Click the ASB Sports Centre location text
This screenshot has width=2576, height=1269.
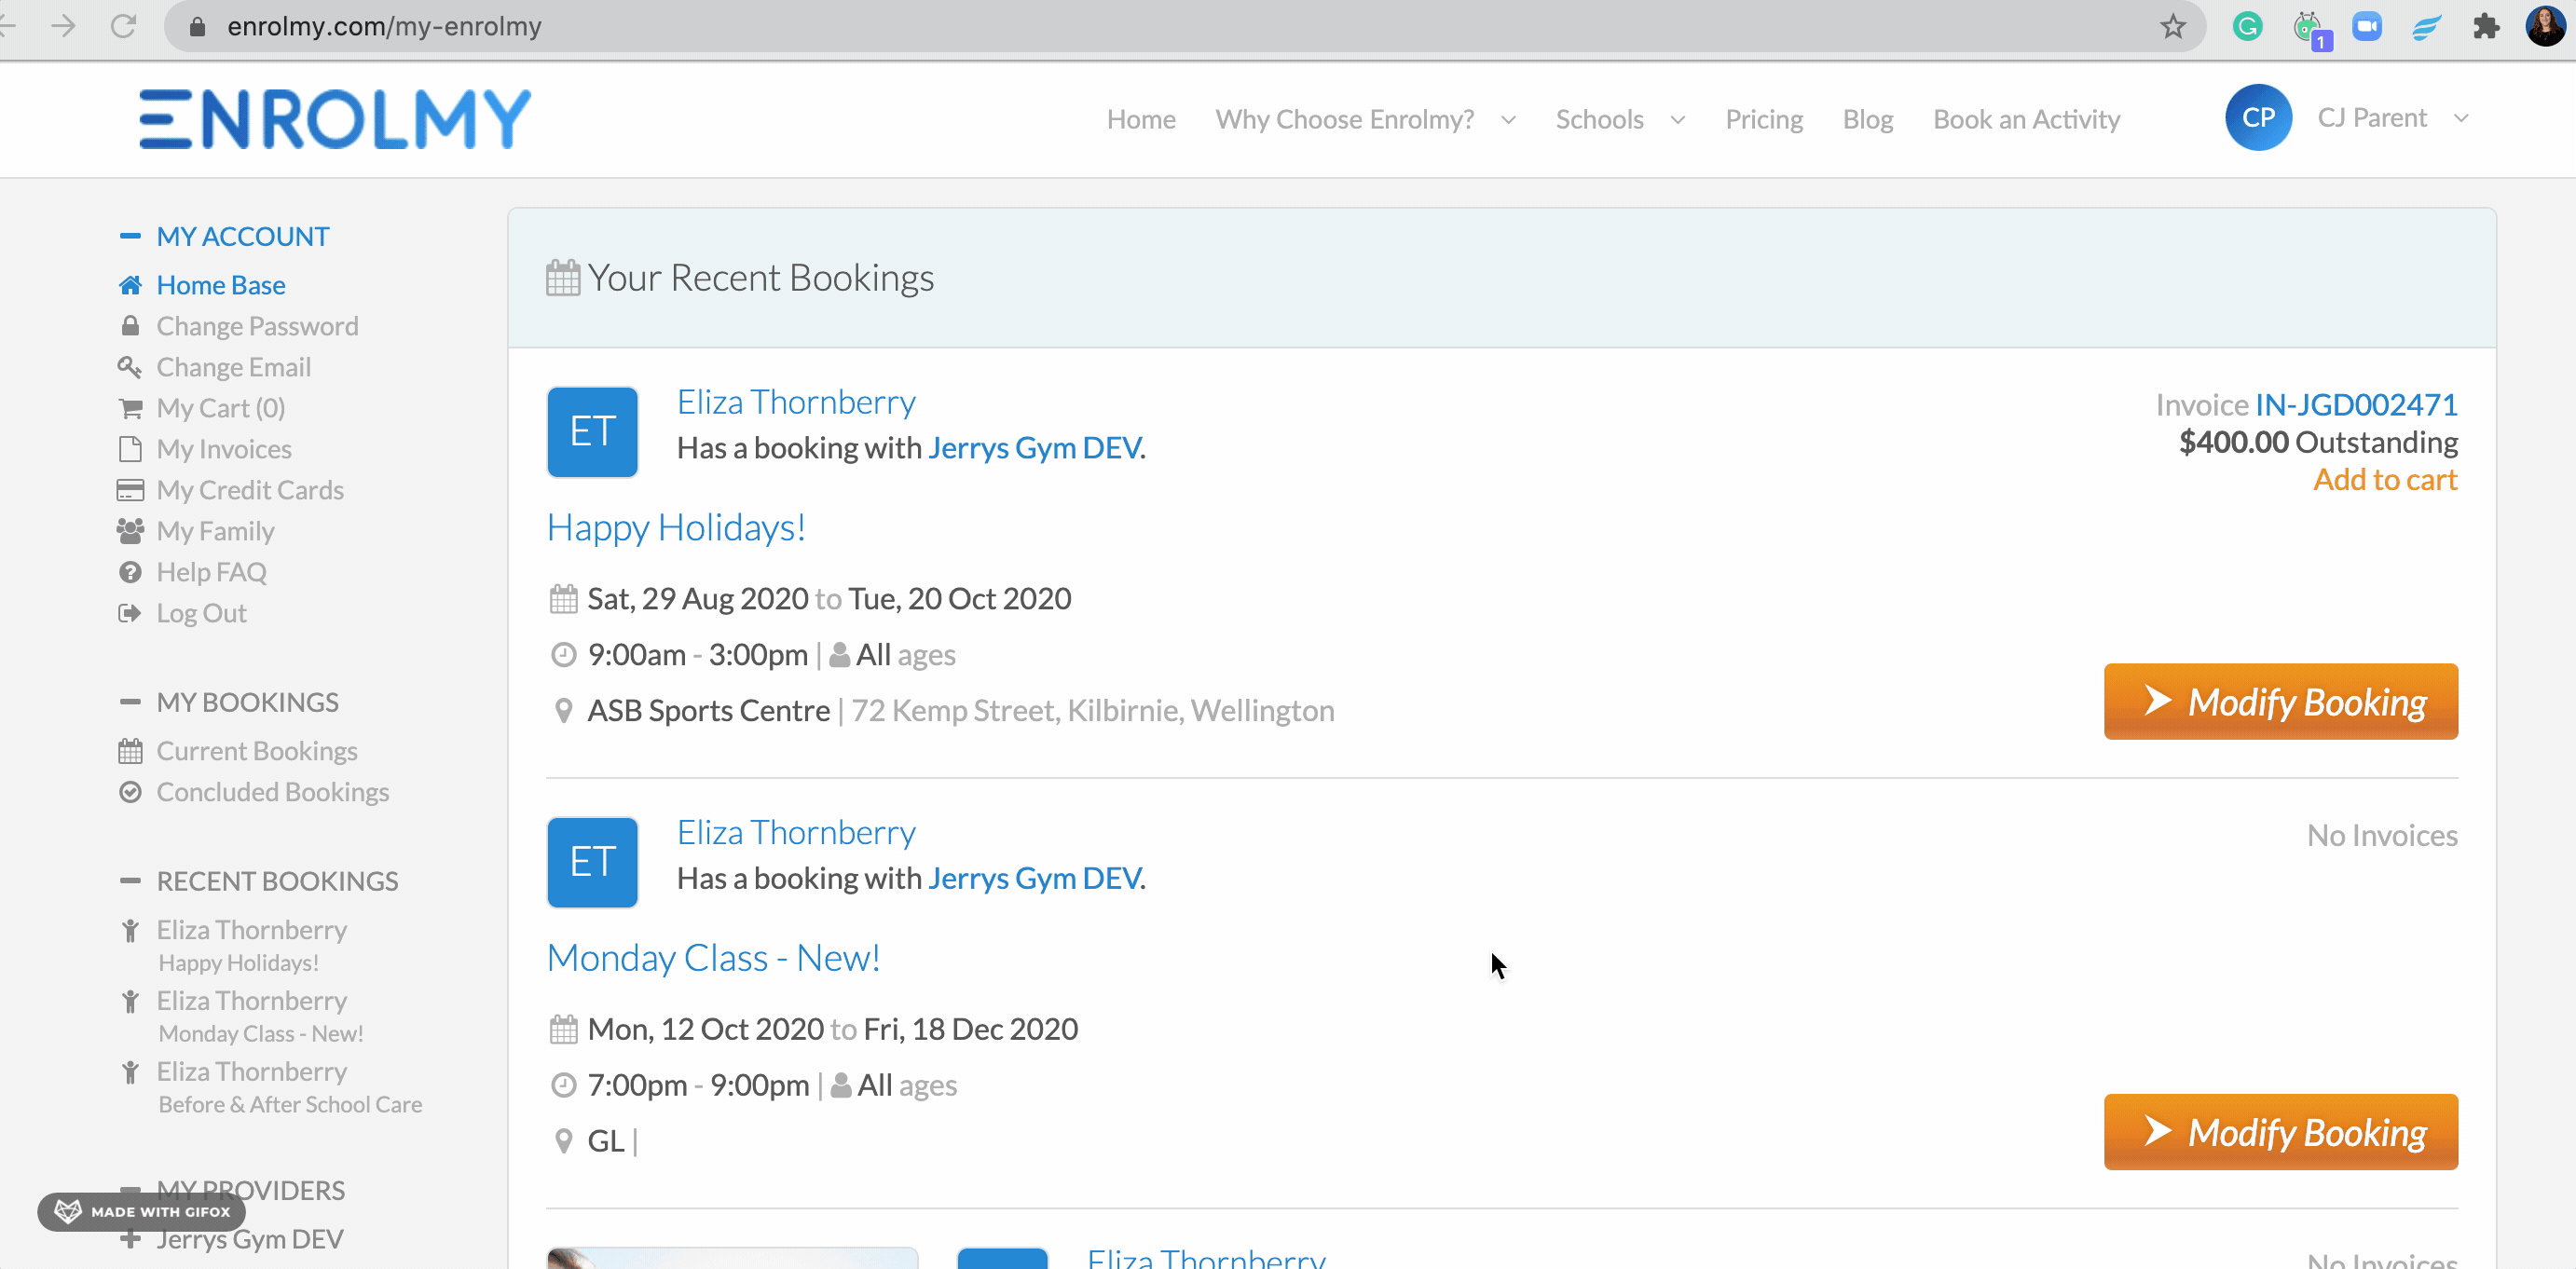[708, 711]
